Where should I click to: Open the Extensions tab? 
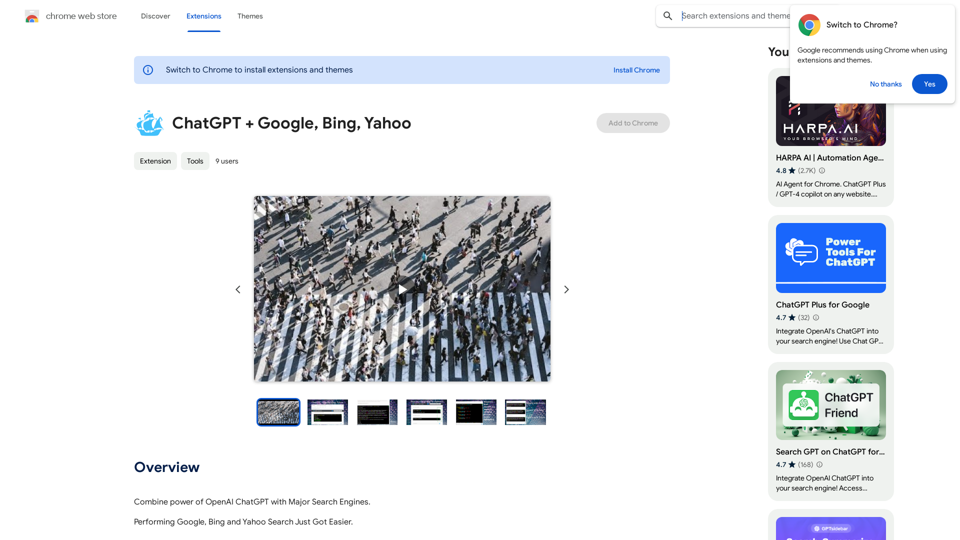204,16
